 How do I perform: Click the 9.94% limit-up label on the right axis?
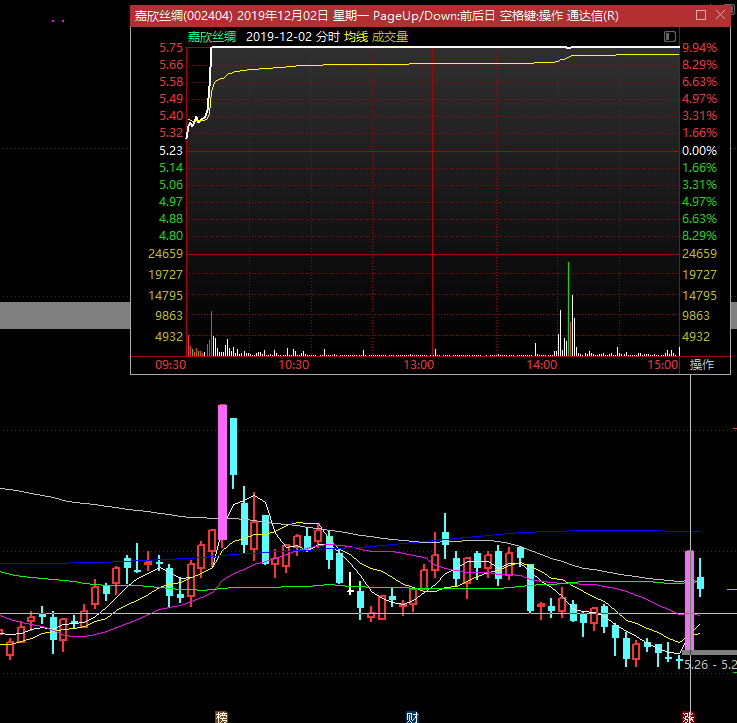tap(699, 48)
